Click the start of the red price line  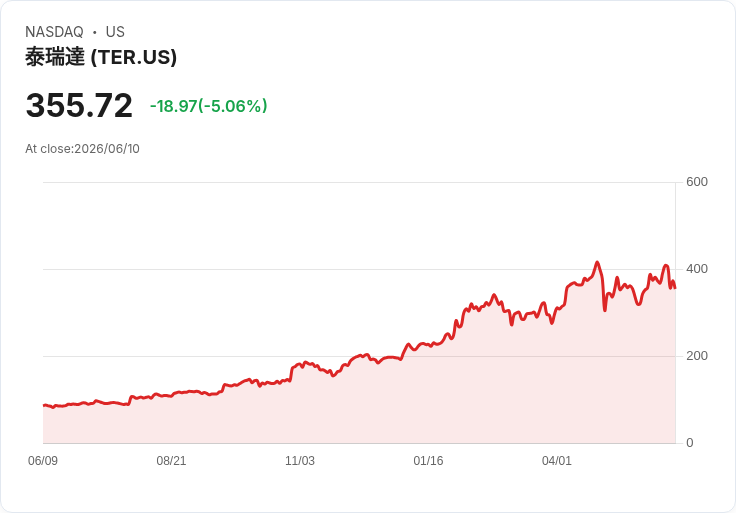[44, 405]
